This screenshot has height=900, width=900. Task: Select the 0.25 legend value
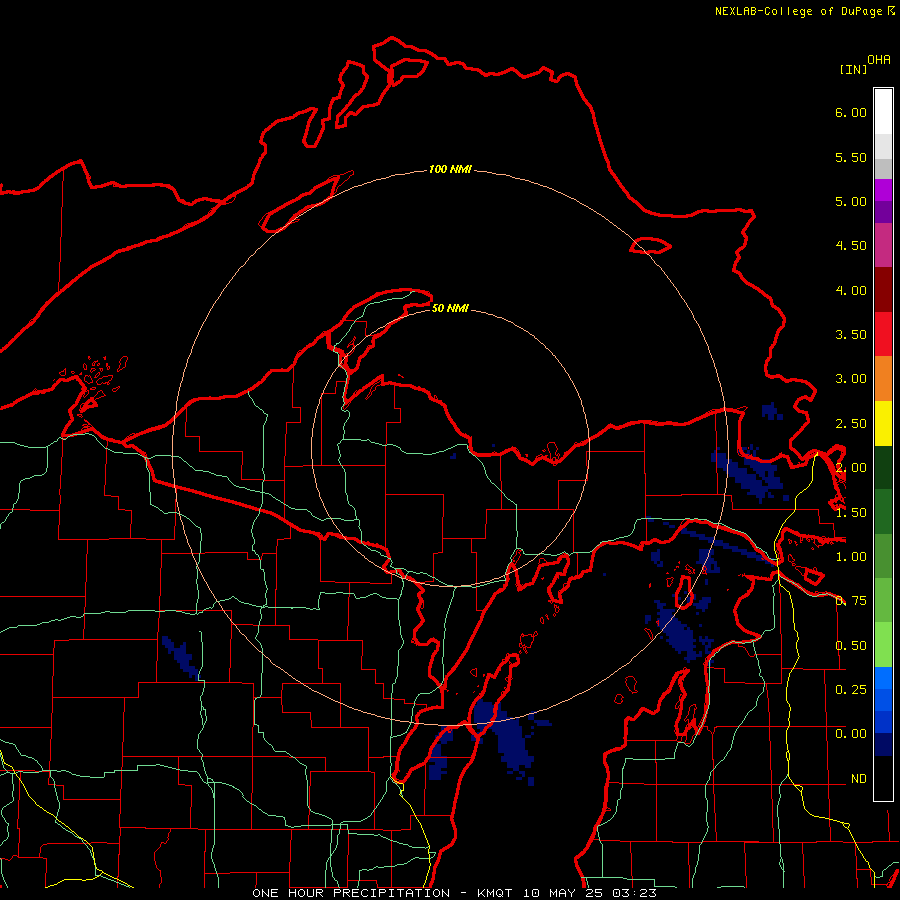tap(851, 689)
